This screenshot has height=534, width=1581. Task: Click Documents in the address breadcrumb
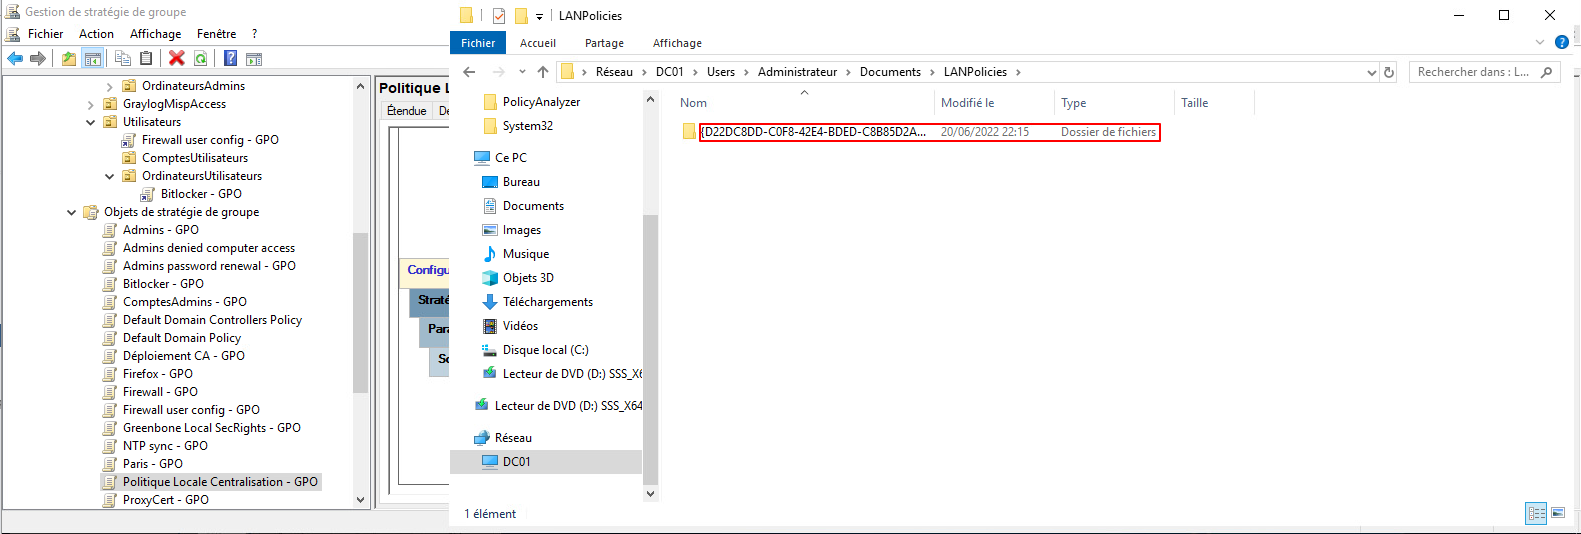[890, 72]
